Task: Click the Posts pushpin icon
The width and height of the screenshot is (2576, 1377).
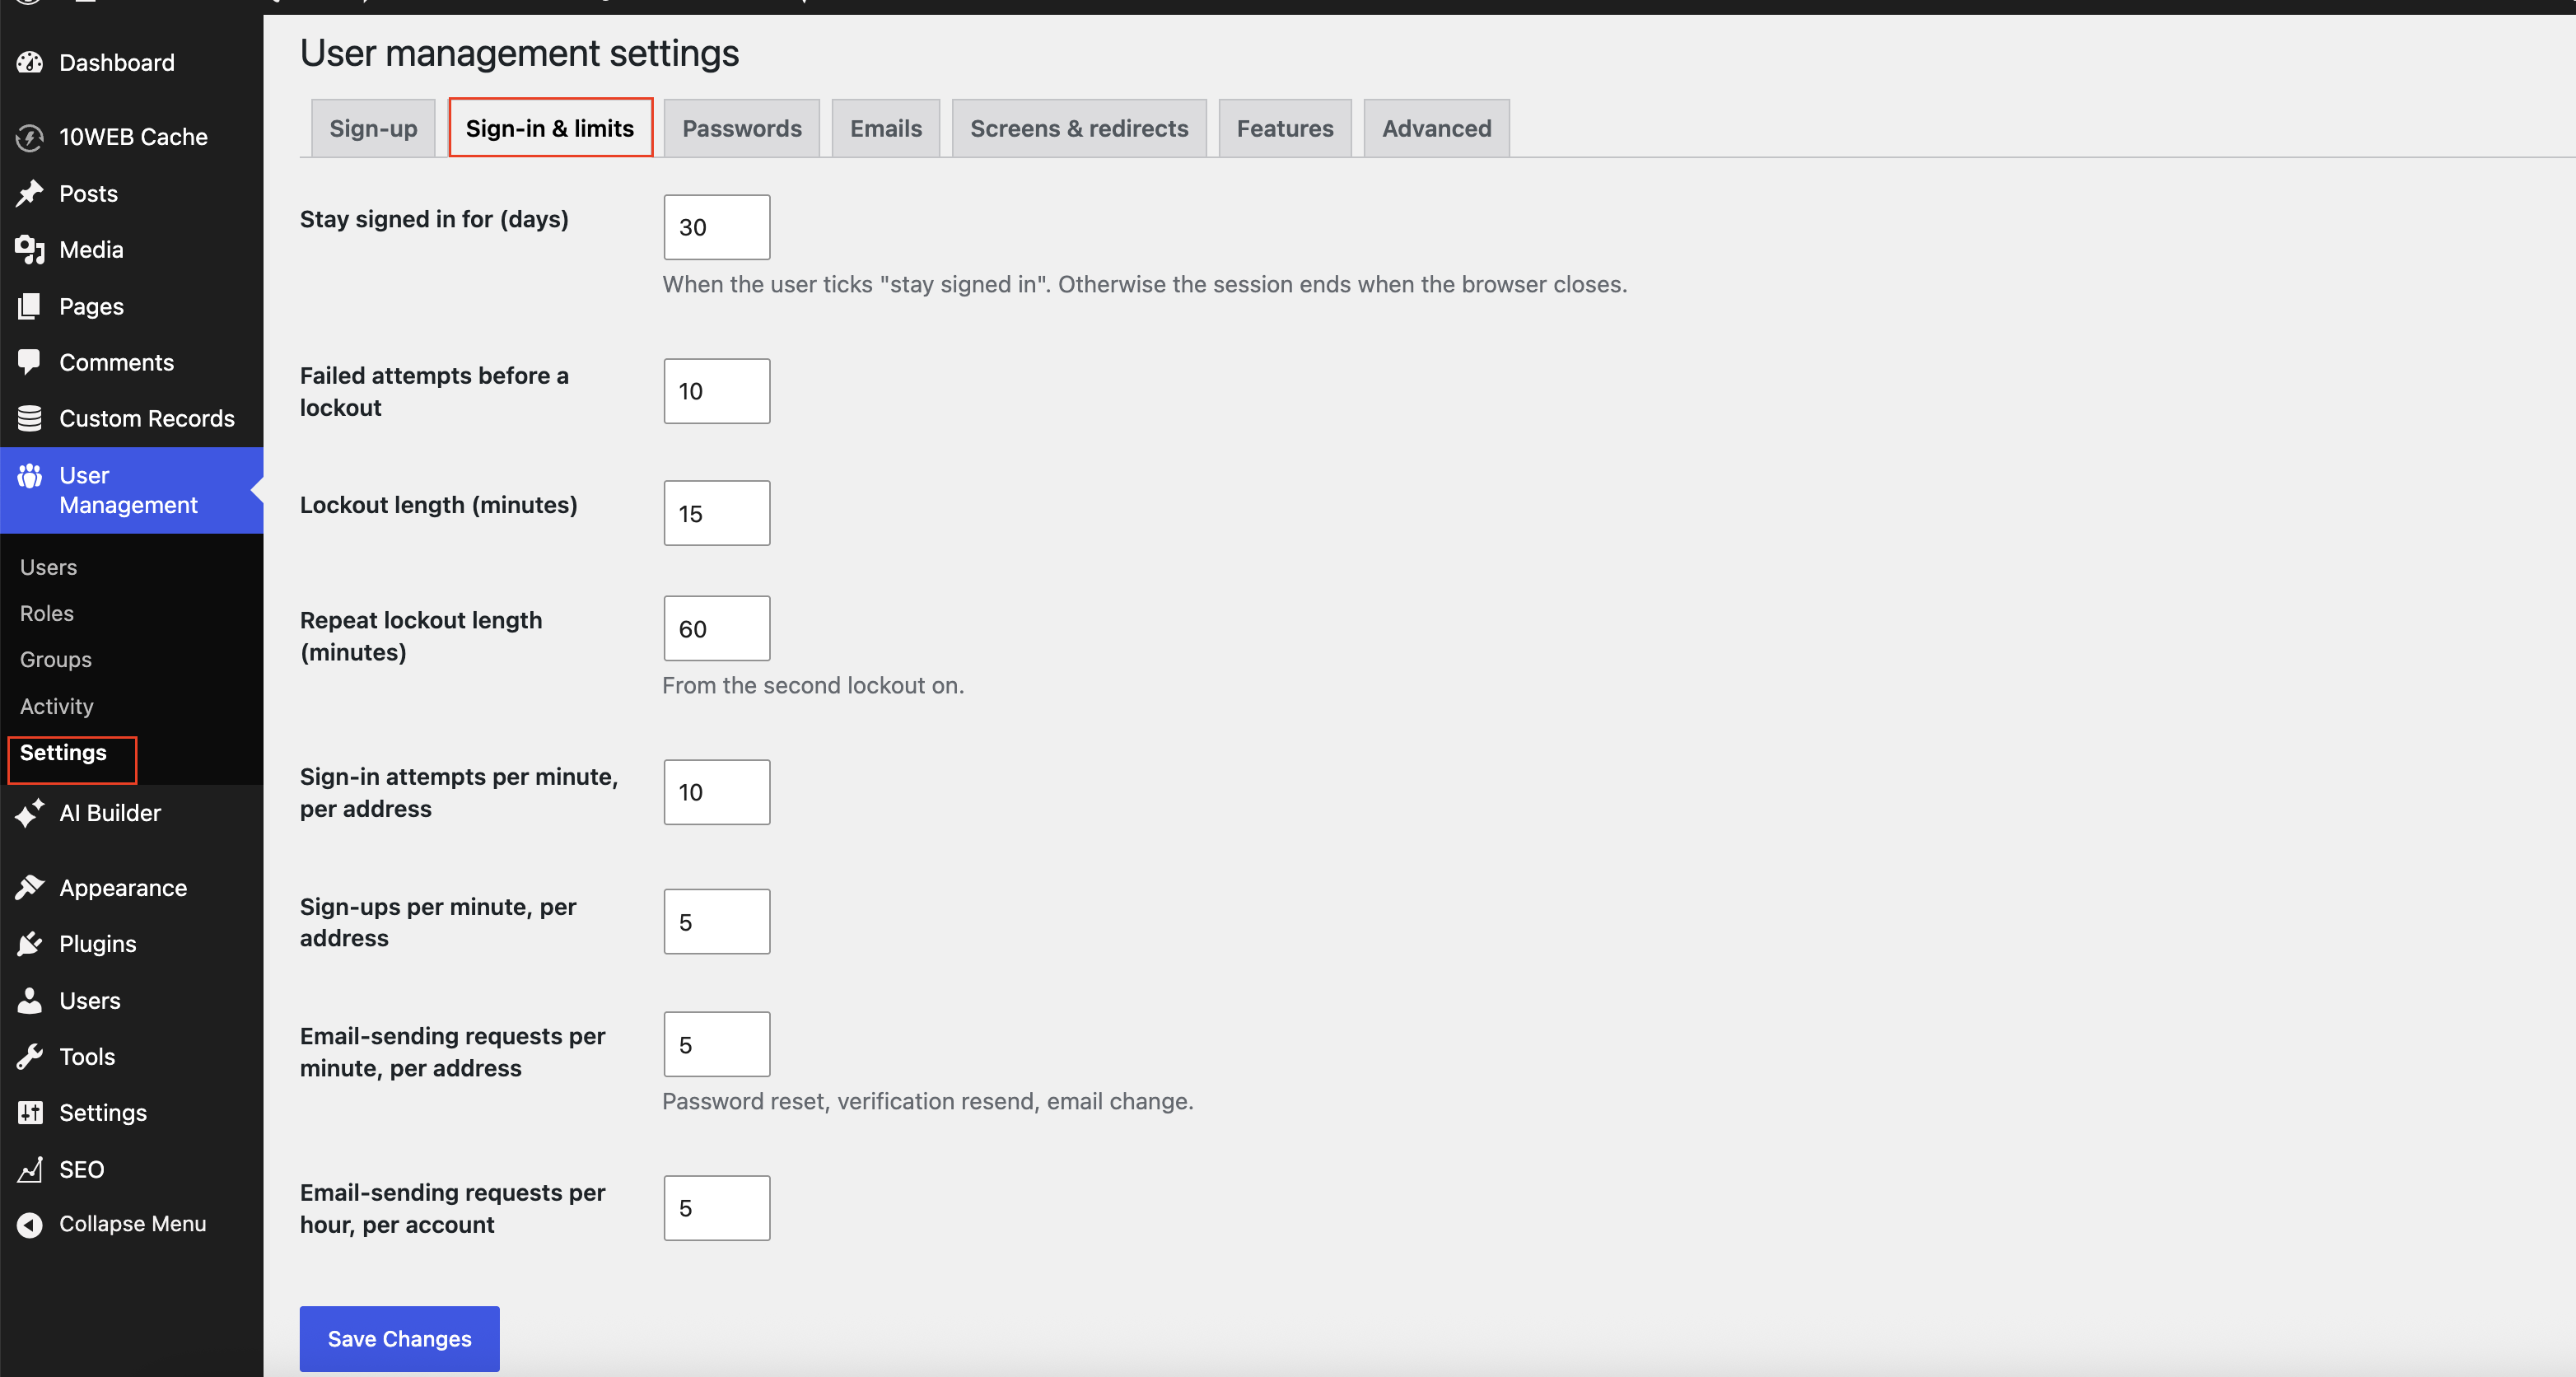Action: [30, 193]
